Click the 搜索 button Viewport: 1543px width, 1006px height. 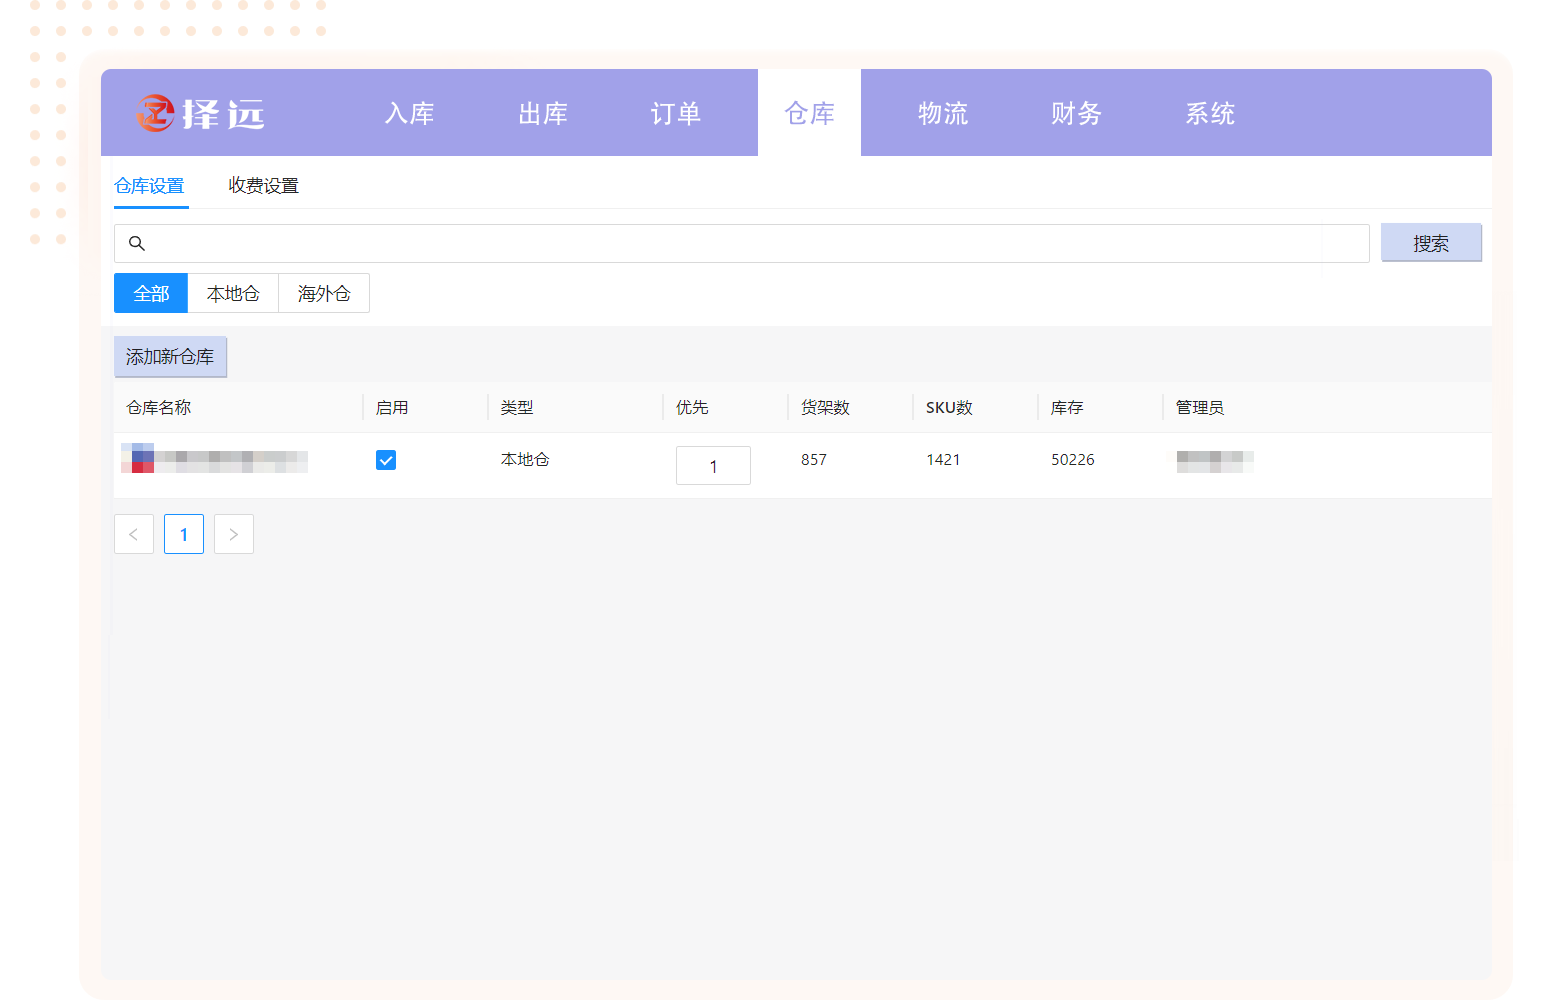[1431, 243]
